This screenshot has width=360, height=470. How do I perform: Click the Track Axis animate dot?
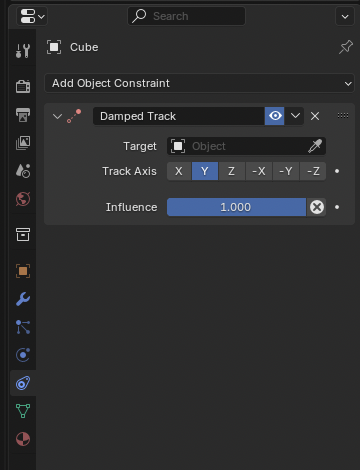(x=337, y=171)
